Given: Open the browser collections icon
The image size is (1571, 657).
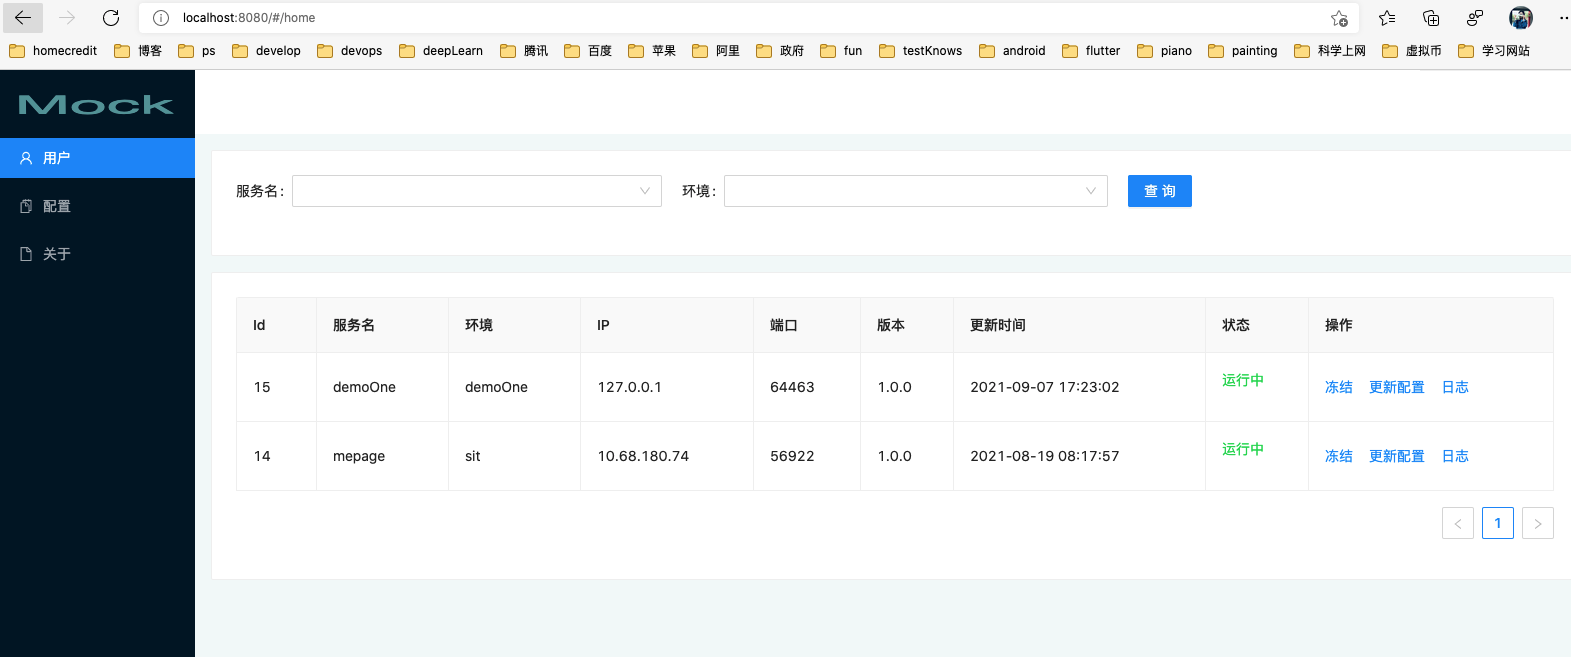Looking at the screenshot, I should [x=1431, y=18].
